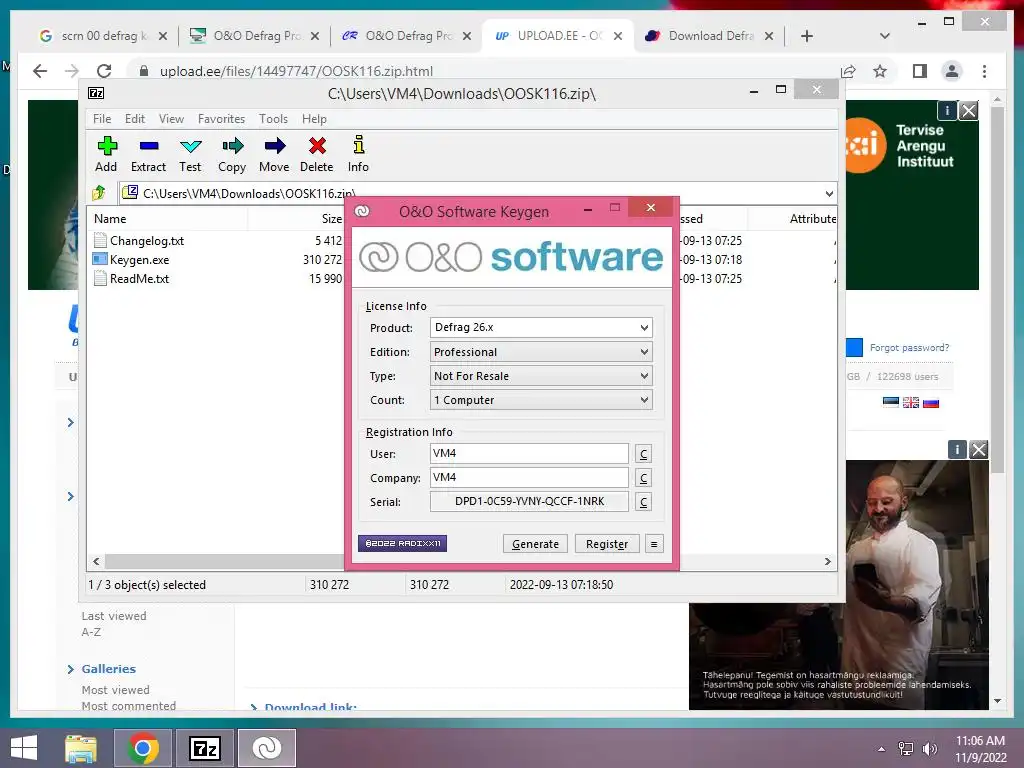Viewport: 1024px width, 768px height.
Task: Open the Chrome tab search chevron
Action: click(884, 36)
